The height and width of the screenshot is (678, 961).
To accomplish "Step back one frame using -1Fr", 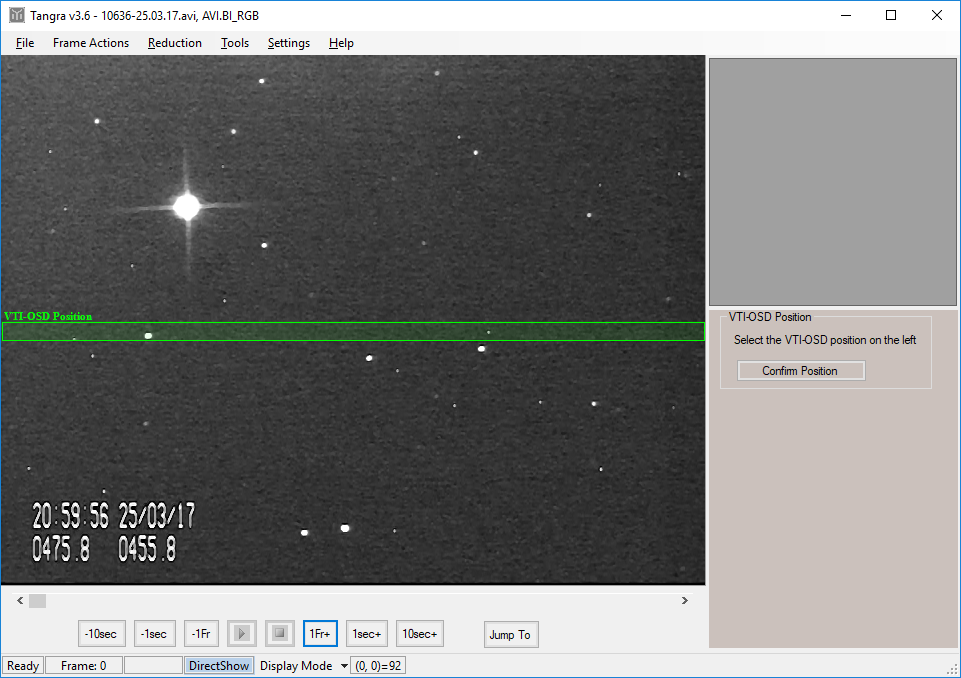I will (x=201, y=634).
